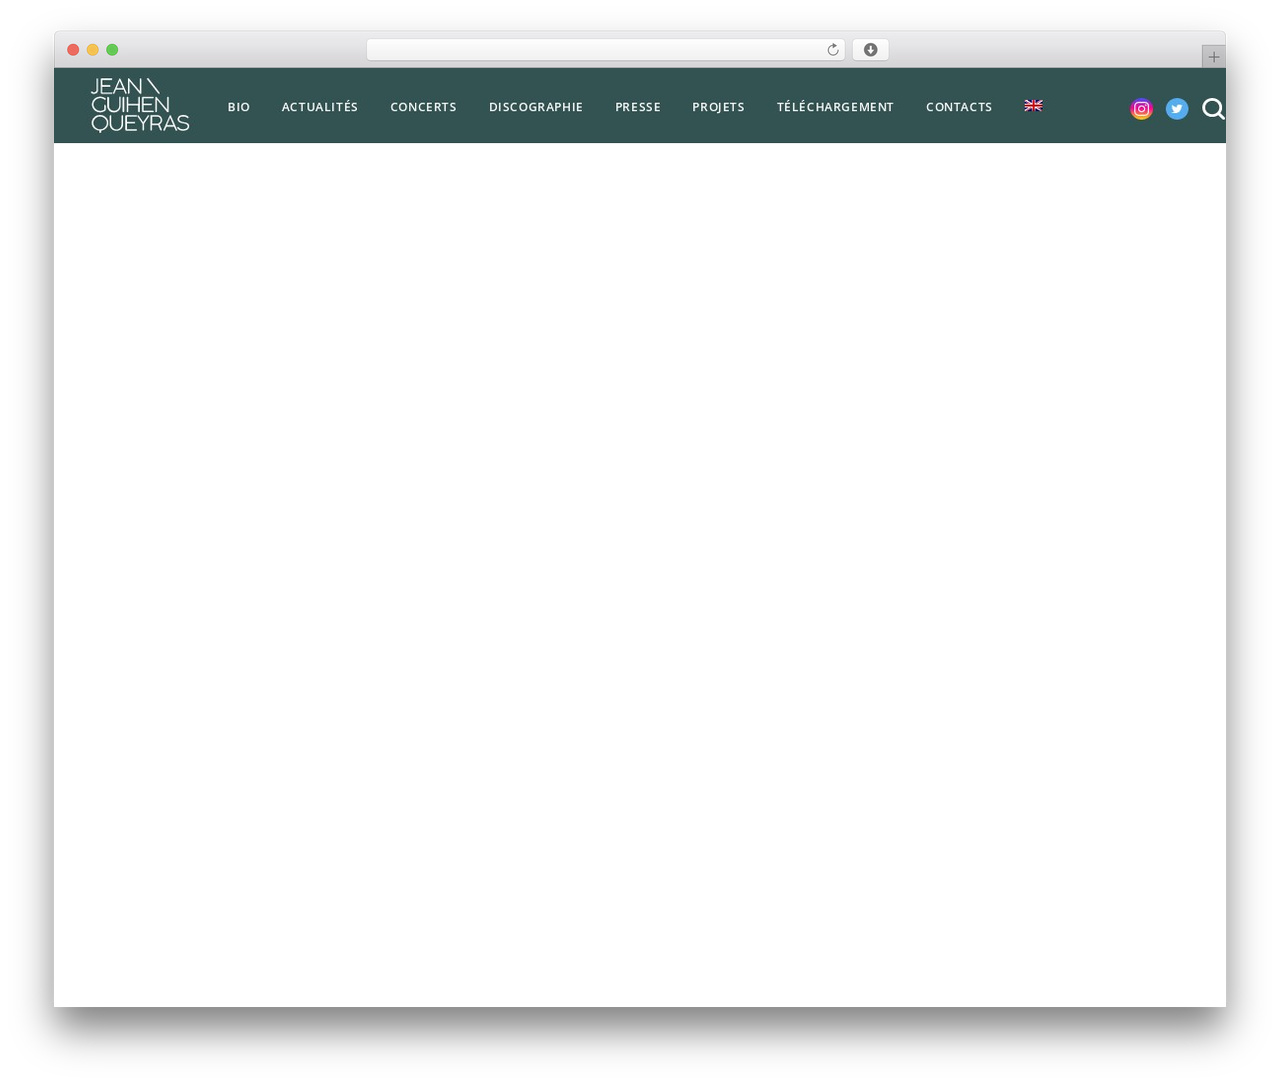Open the BIO menu item
Screen dimensions: 1280x1084
[239, 107]
